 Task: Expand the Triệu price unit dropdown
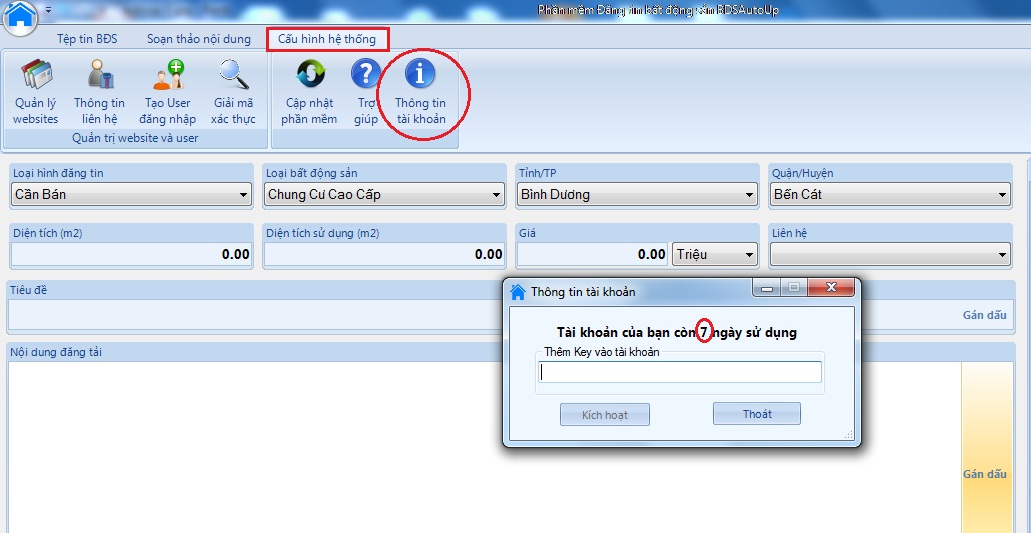[749, 255]
